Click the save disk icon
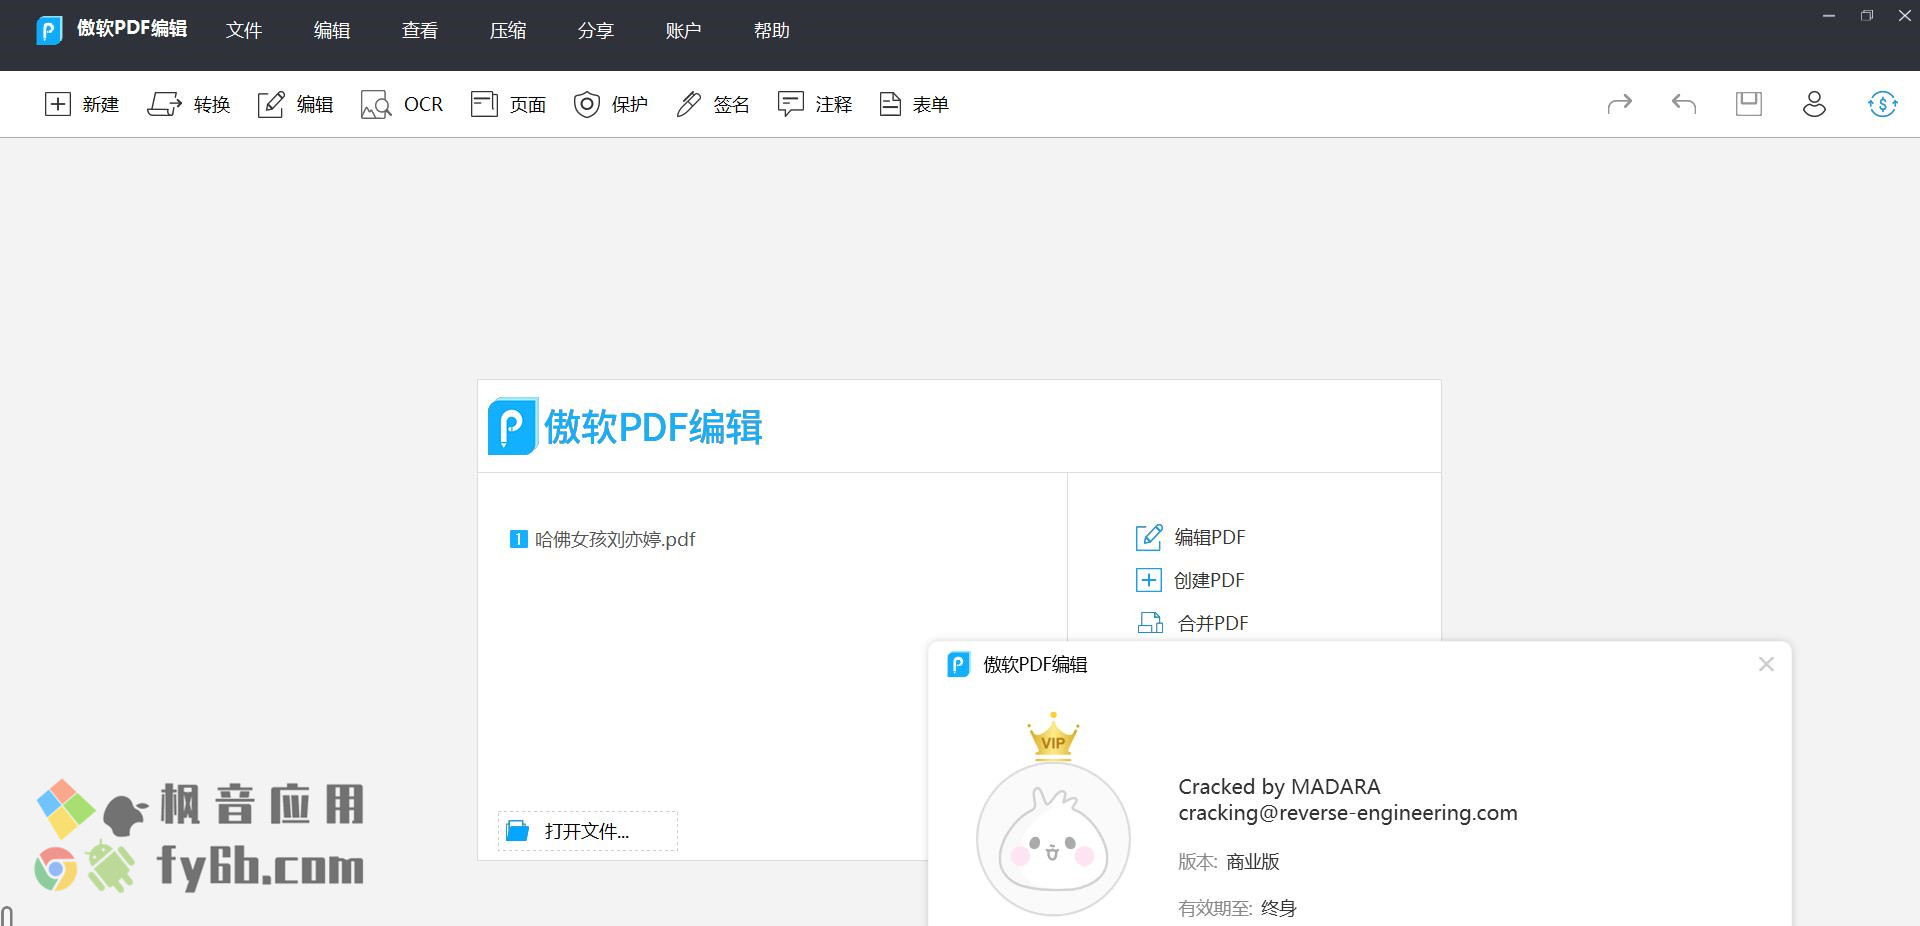The image size is (1920, 926). tap(1749, 104)
